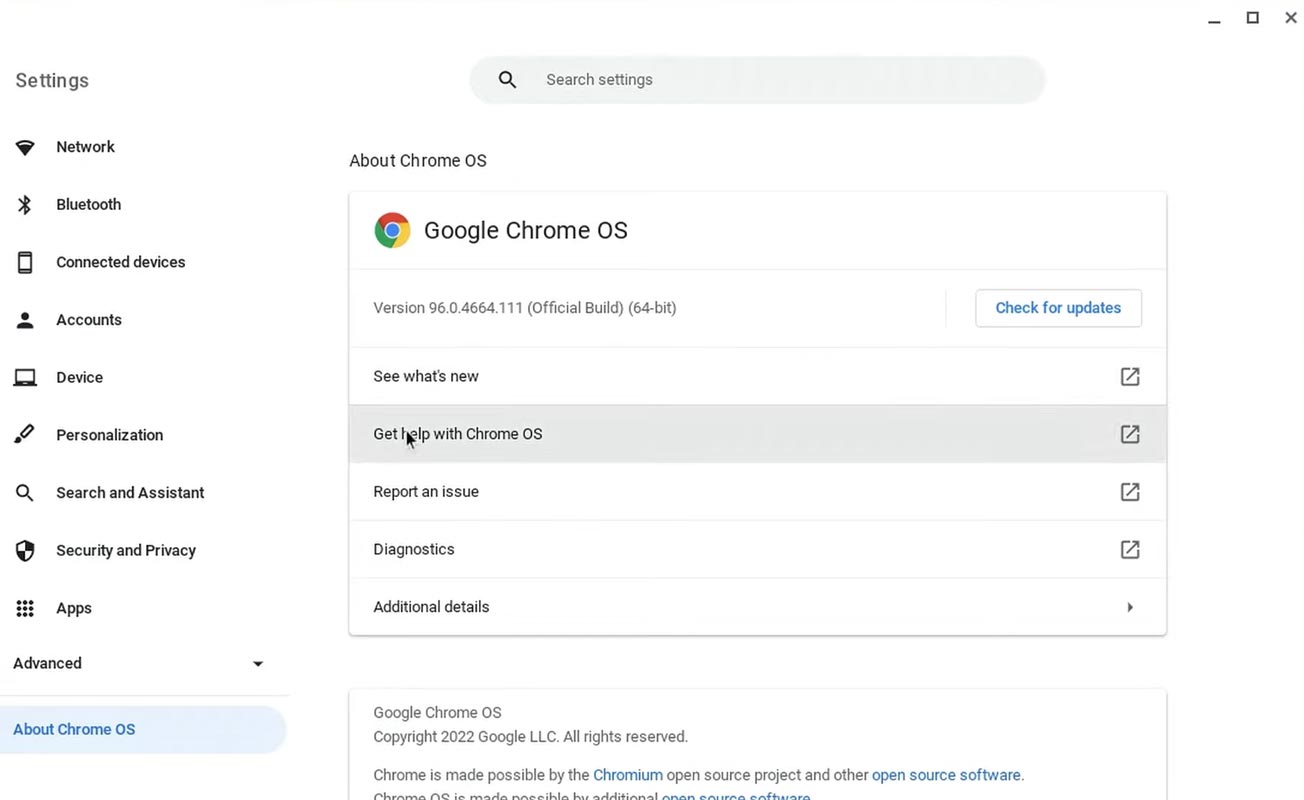
Task: Close the Settings window
Action: 1291,18
